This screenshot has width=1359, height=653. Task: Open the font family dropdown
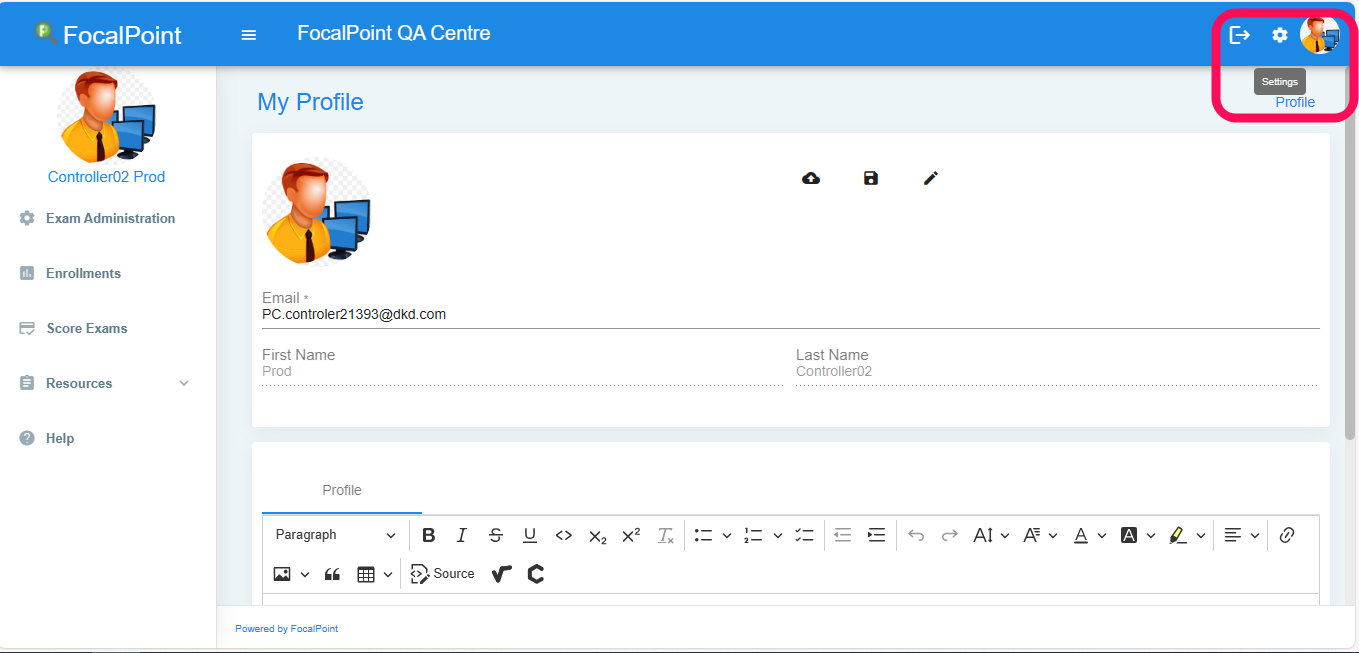(x=1040, y=535)
